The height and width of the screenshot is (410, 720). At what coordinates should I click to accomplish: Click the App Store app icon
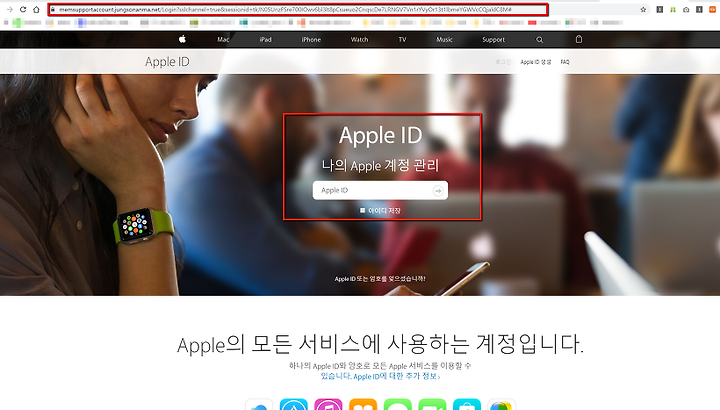pos(294,405)
